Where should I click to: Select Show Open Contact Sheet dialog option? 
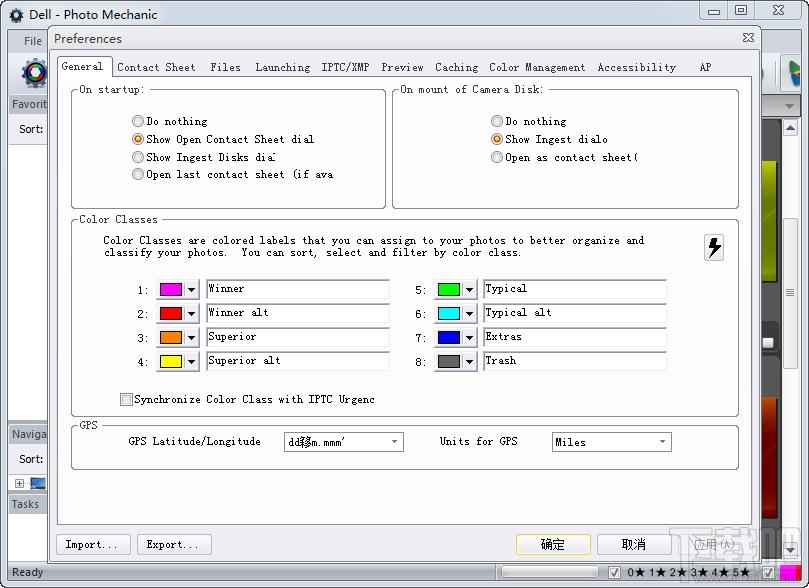pos(137,139)
